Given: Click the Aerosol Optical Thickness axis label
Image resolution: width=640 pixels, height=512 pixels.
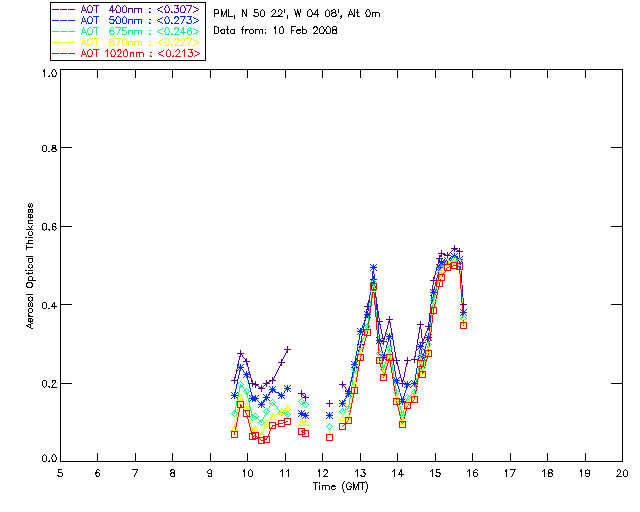Looking at the screenshot, I should 29,265.
